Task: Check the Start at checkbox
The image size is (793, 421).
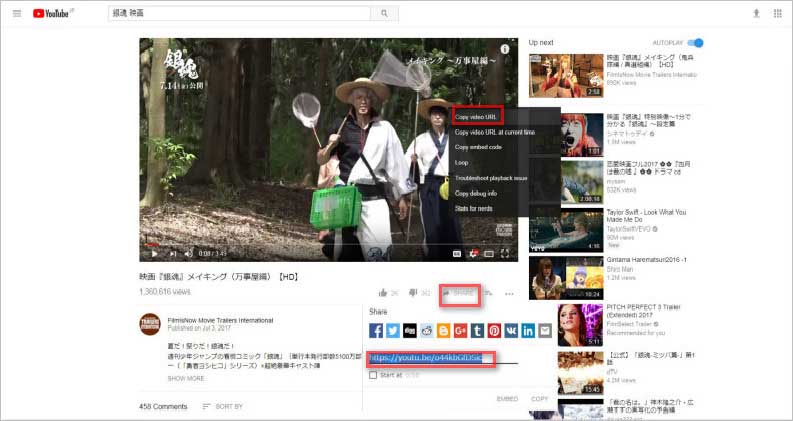Action: click(373, 375)
